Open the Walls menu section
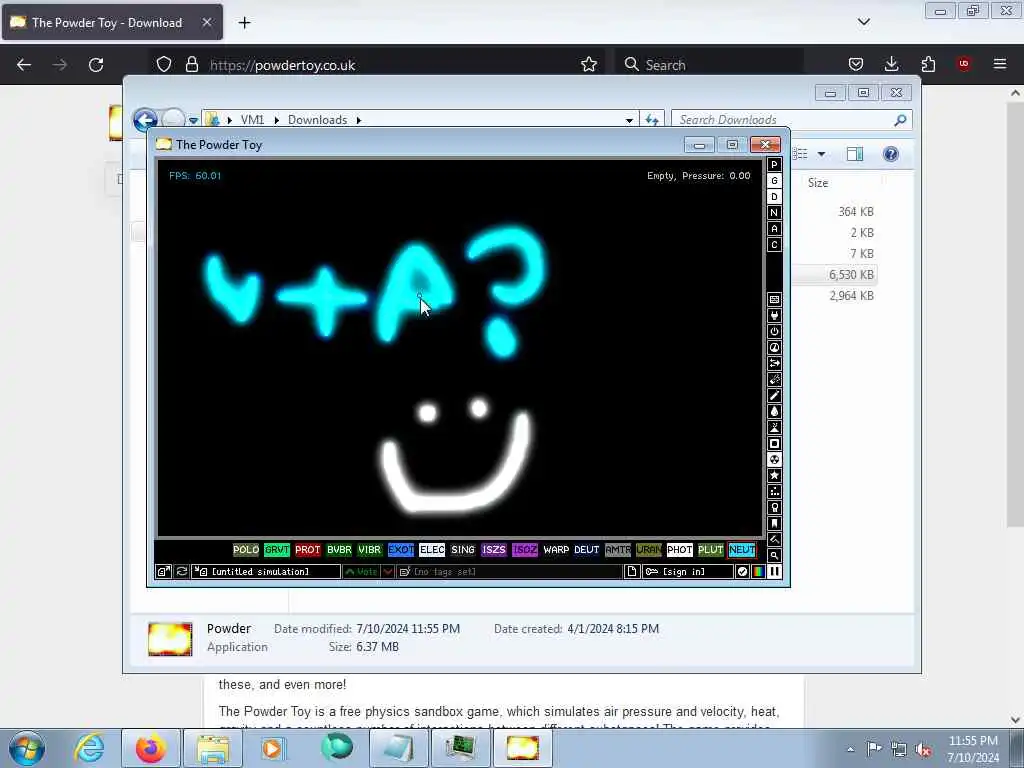Image resolution: width=1024 pixels, height=768 pixels. 775,300
